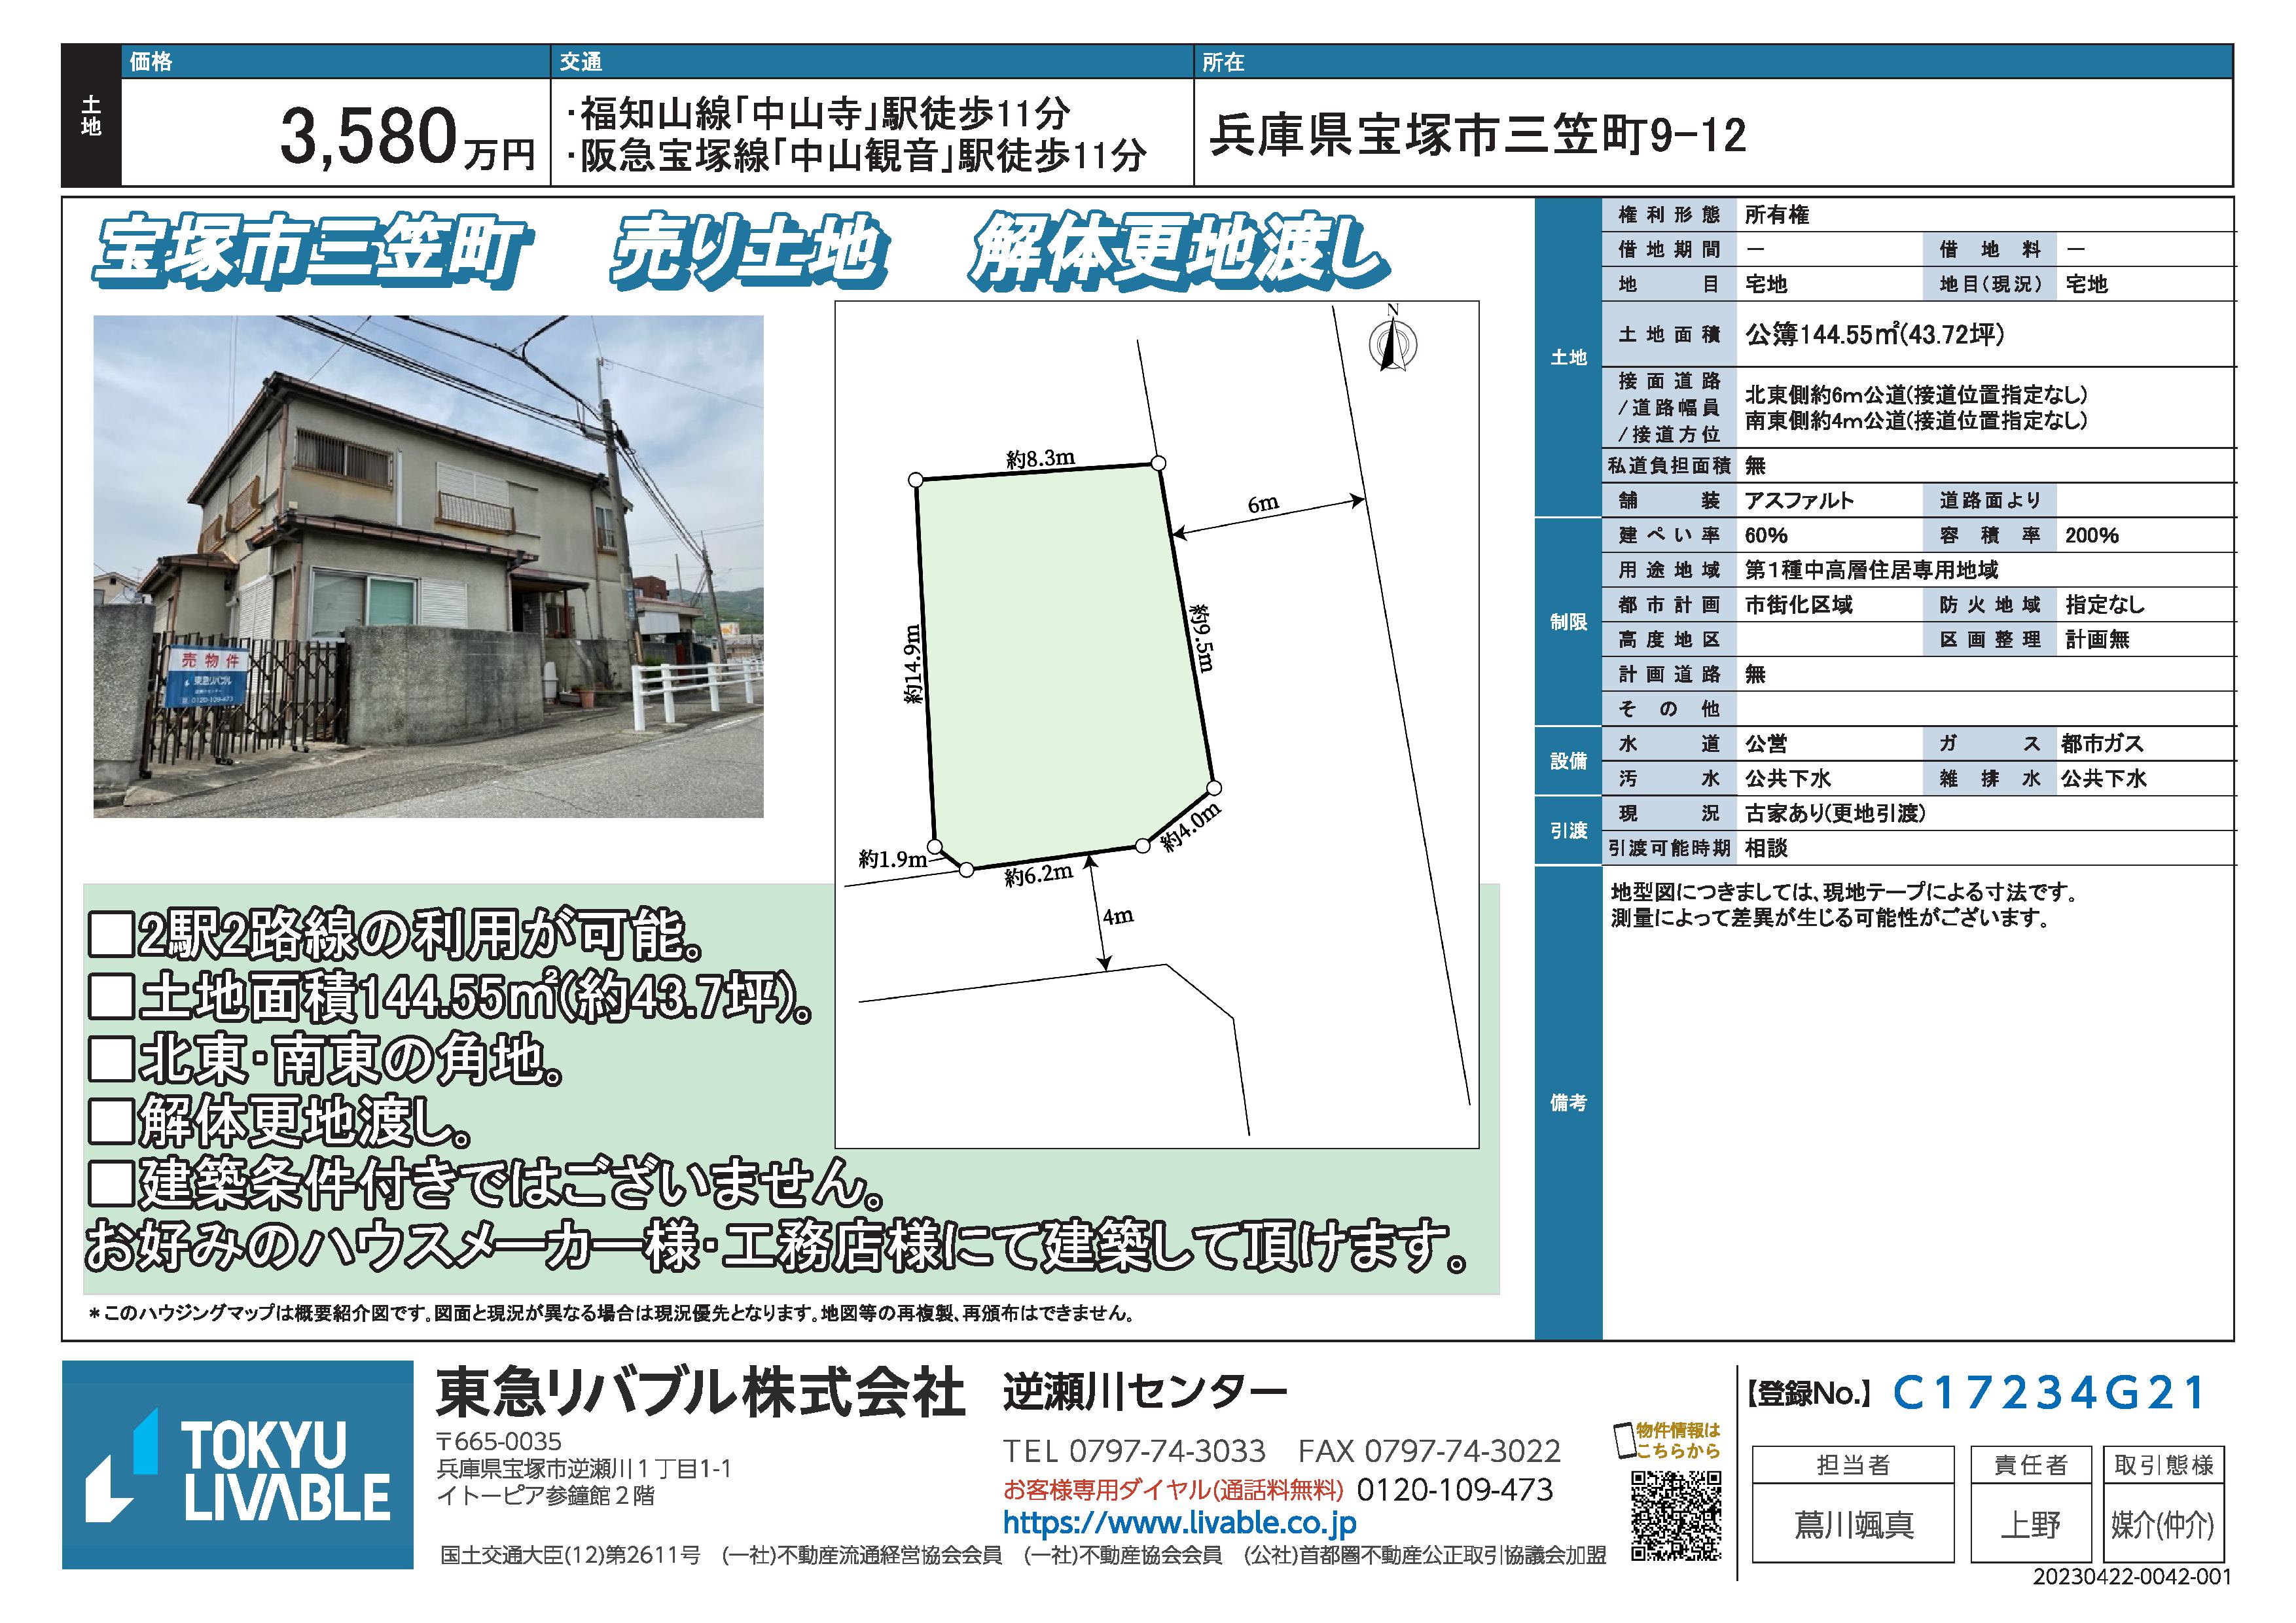Click the property photo of the old house

click(428, 566)
